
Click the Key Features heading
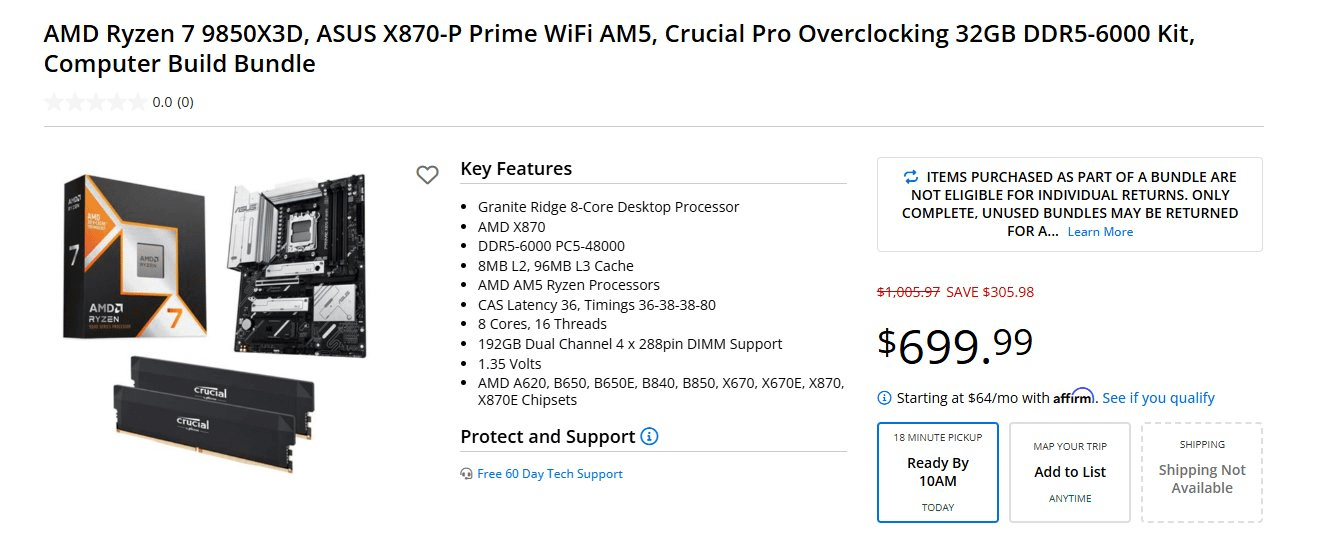(516, 169)
